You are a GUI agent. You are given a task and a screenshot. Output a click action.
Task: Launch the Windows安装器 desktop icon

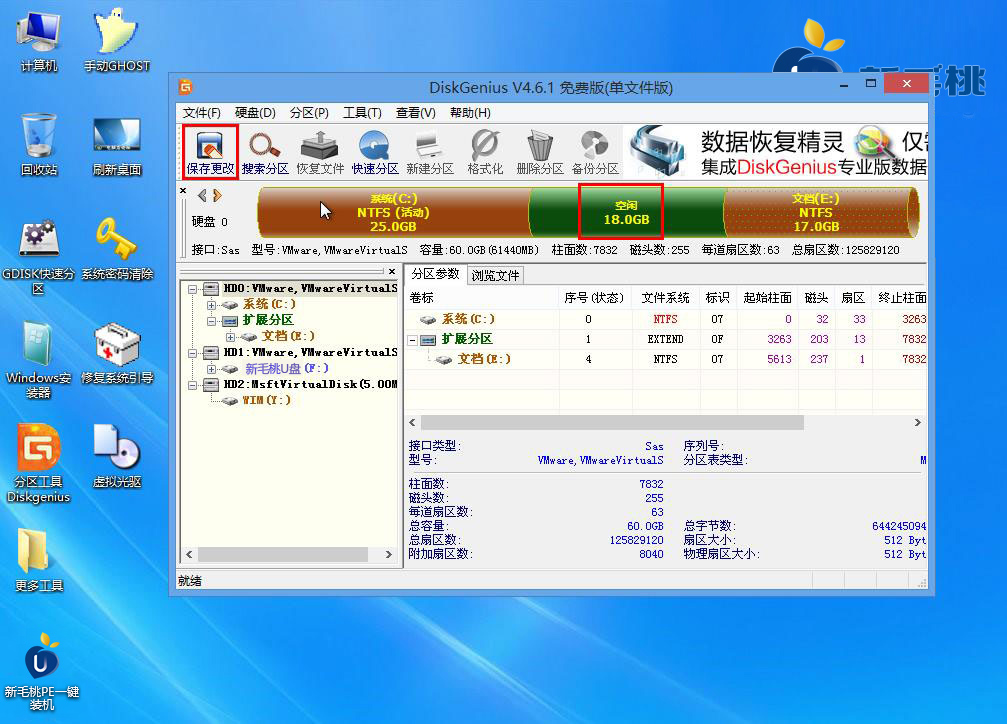click(x=39, y=360)
